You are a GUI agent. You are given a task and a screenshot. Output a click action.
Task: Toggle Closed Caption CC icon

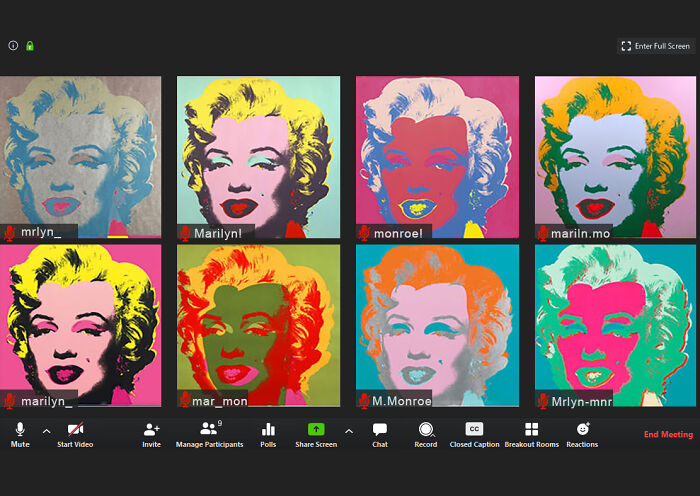pos(474,429)
